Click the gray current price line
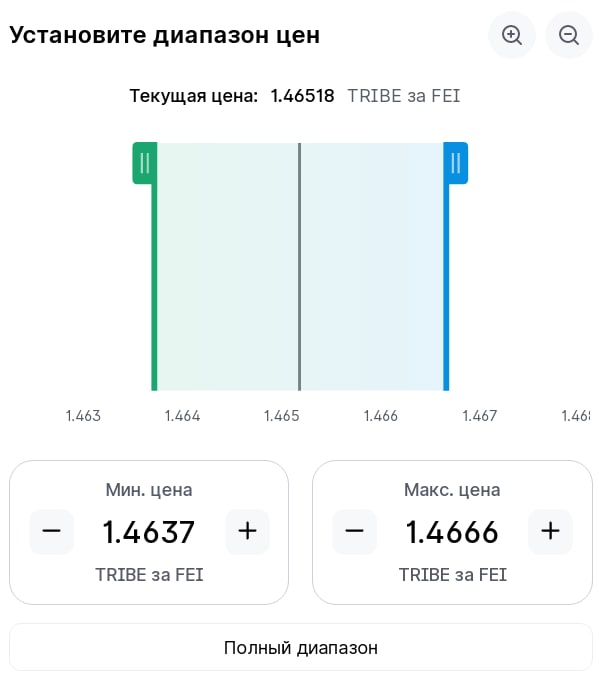This screenshot has height=675, width=599. tap(300, 267)
